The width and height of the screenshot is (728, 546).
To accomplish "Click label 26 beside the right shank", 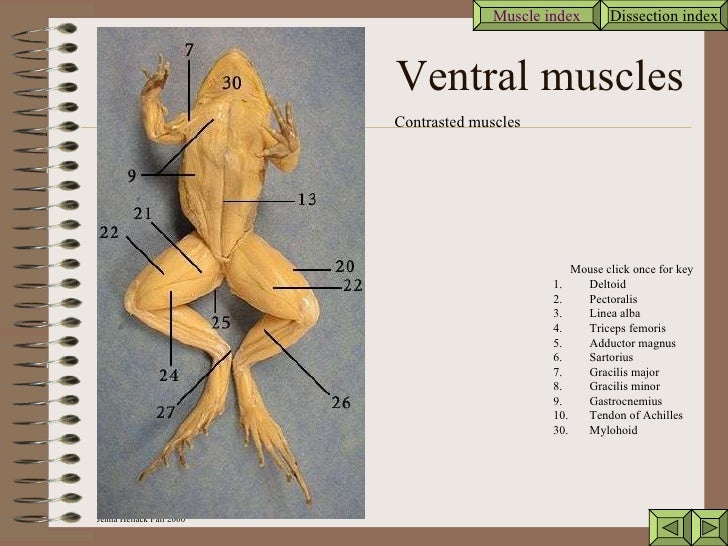I will point(341,402).
